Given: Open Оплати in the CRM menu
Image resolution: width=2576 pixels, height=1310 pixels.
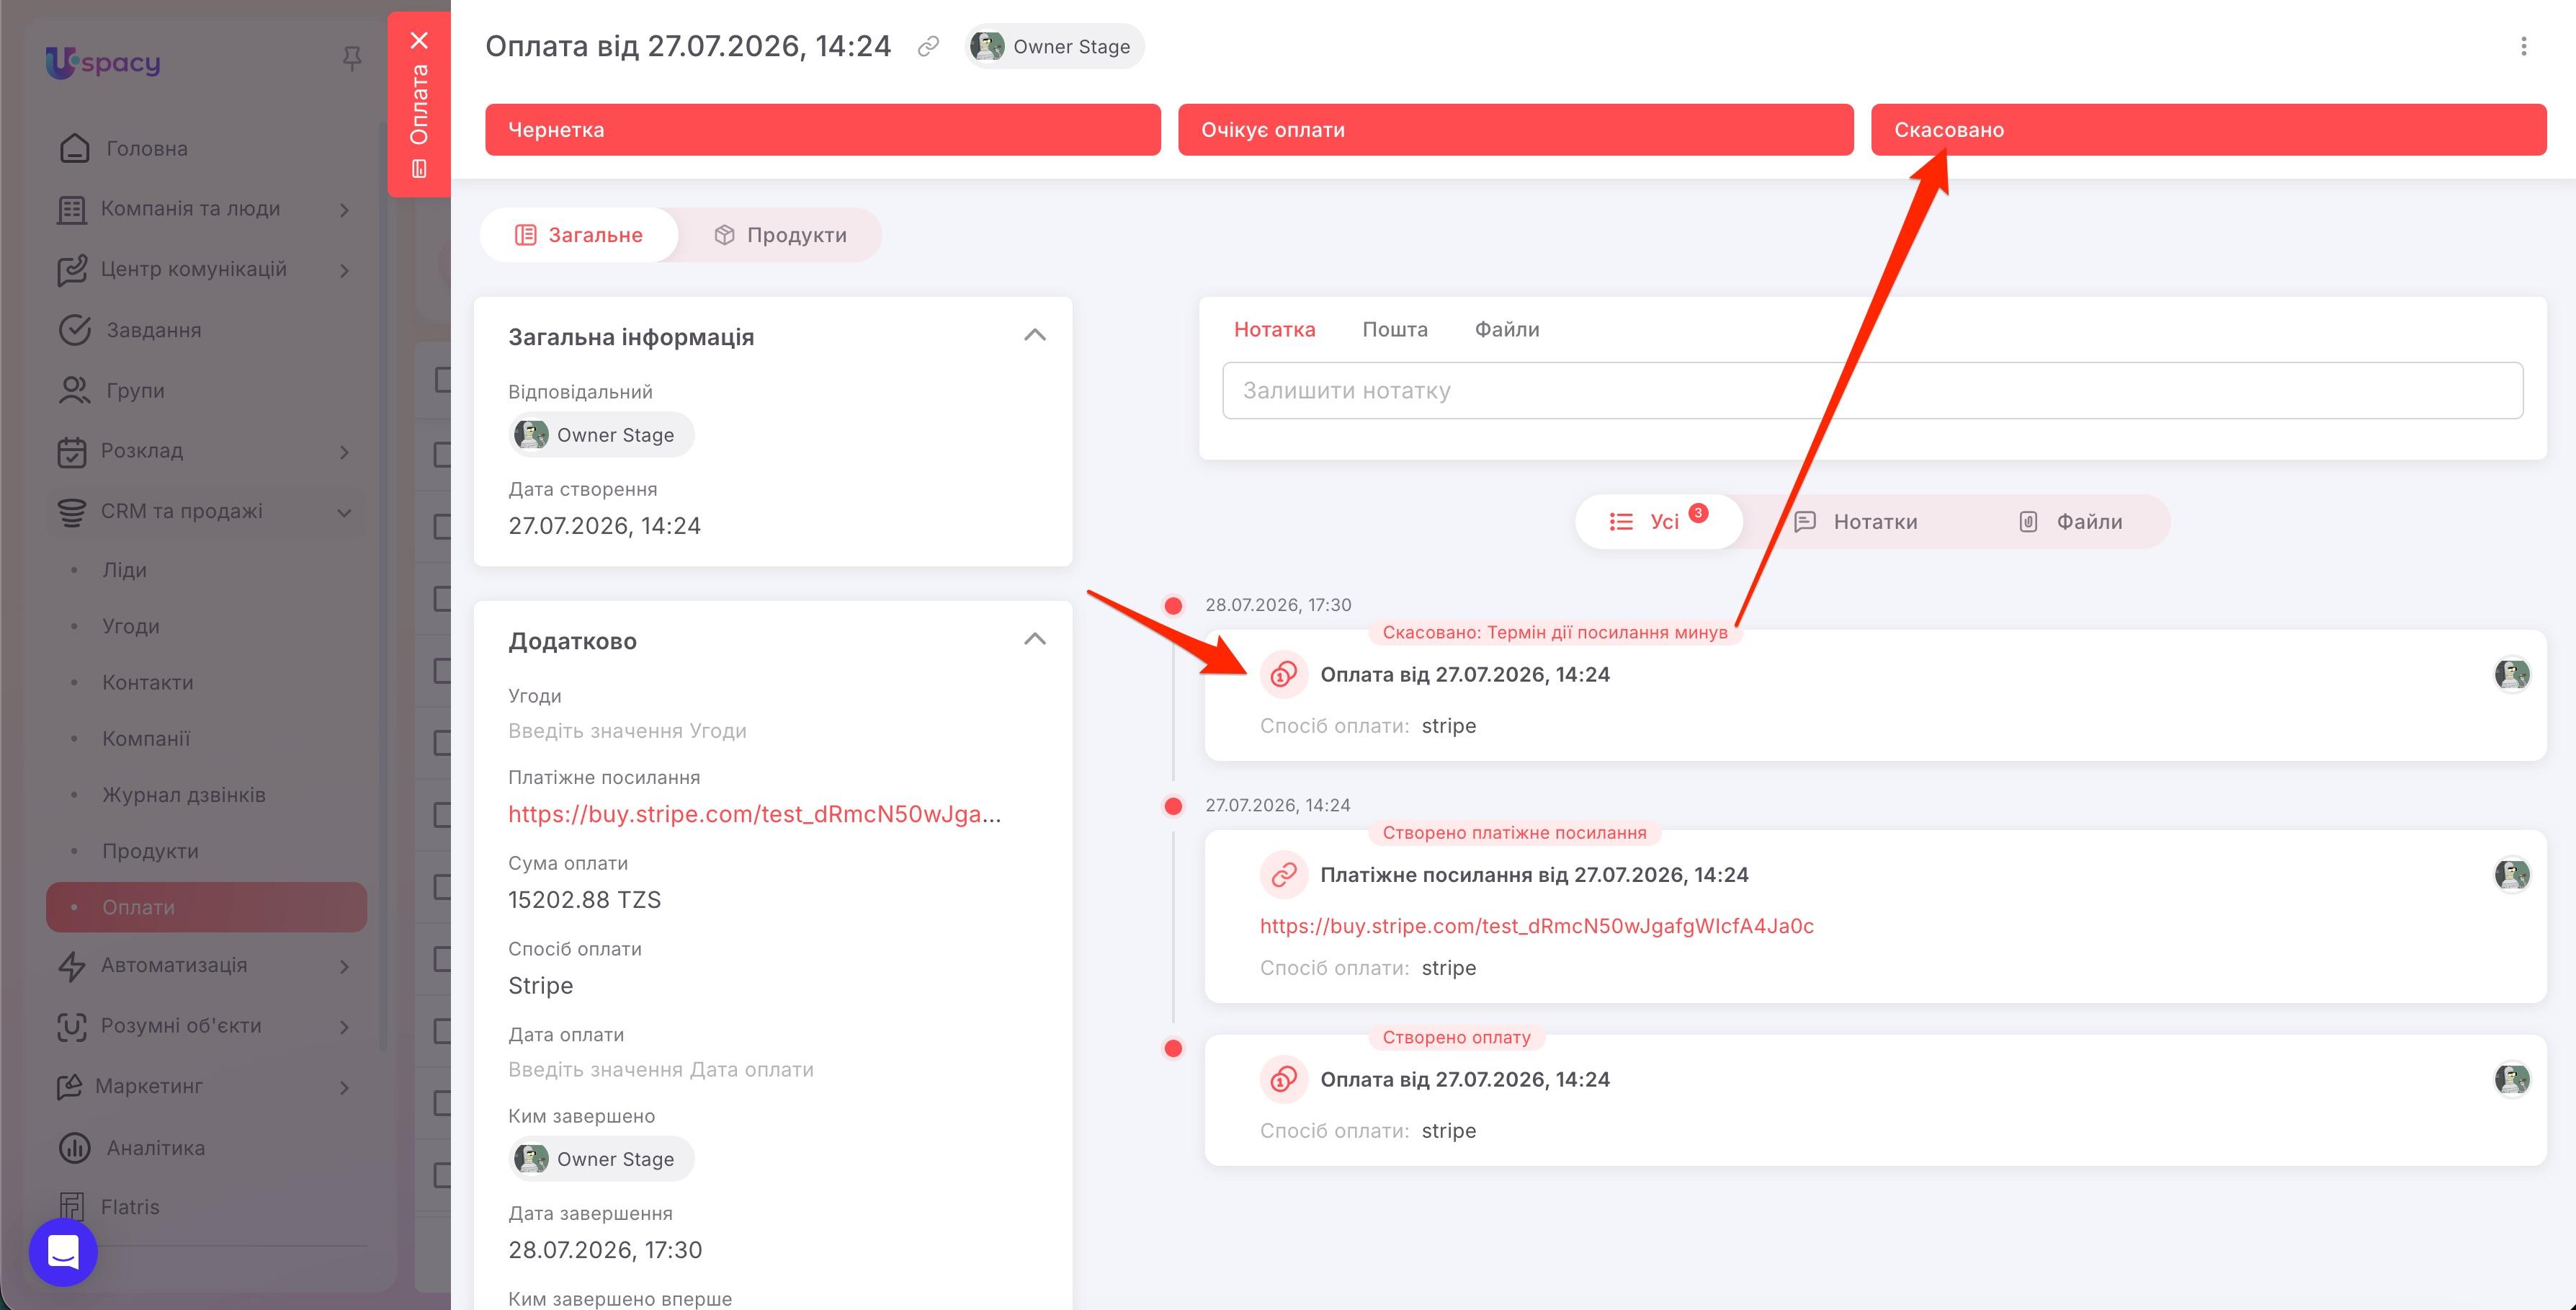Looking at the screenshot, I should click(x=206, y=907).
